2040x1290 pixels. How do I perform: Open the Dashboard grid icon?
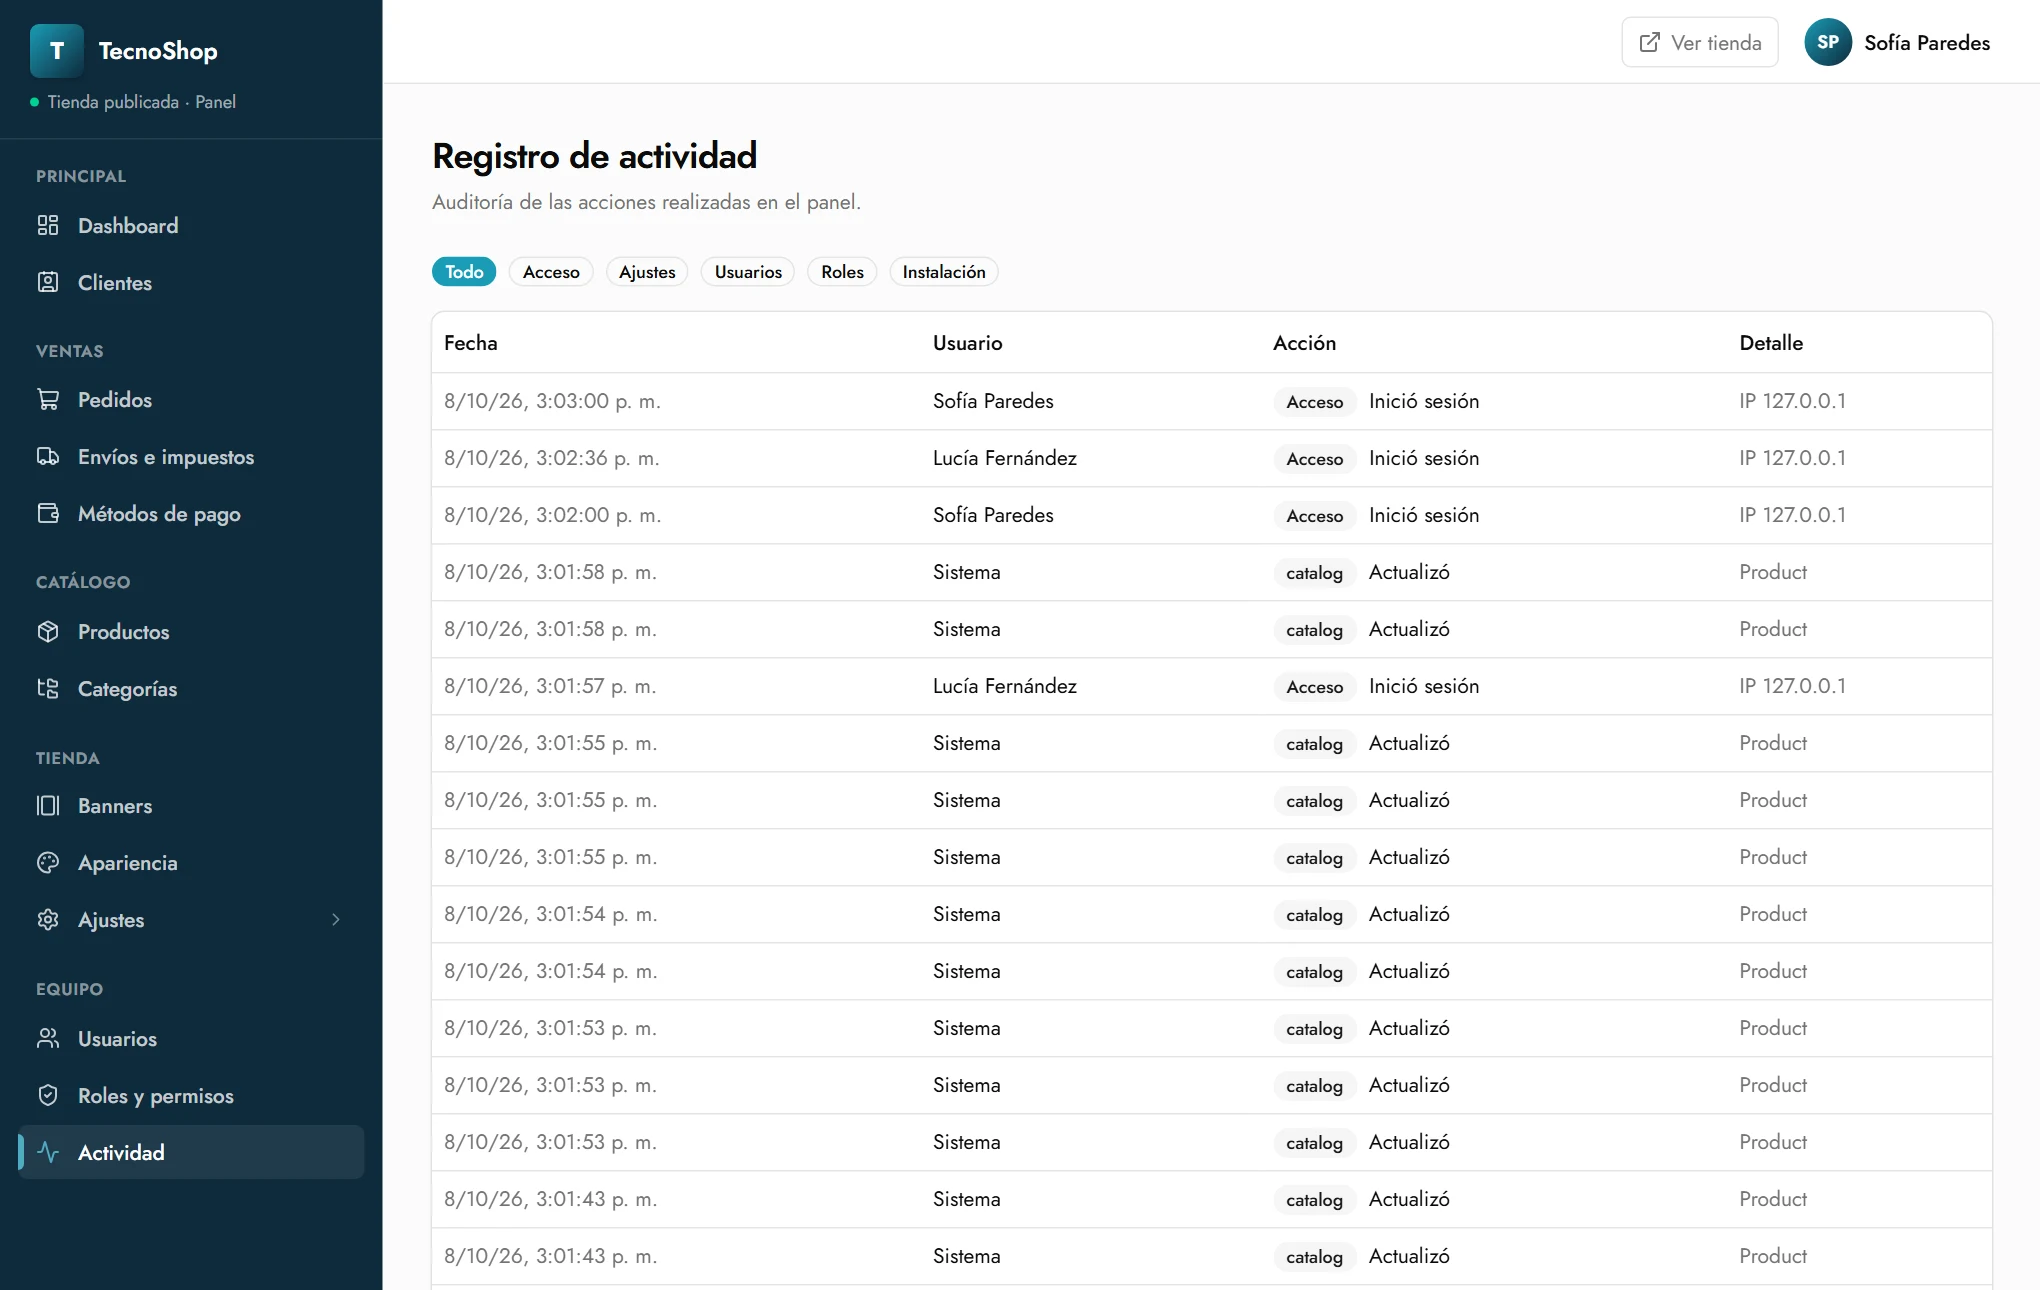tap(48, 225)
